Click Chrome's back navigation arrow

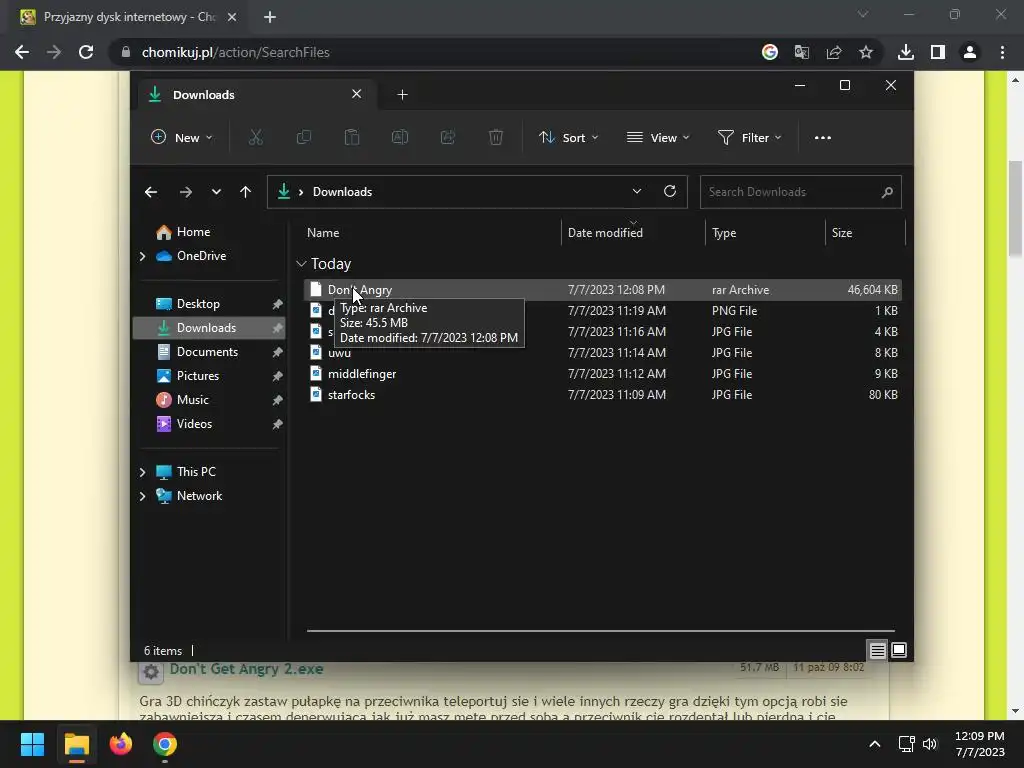(x=22, y=52)
